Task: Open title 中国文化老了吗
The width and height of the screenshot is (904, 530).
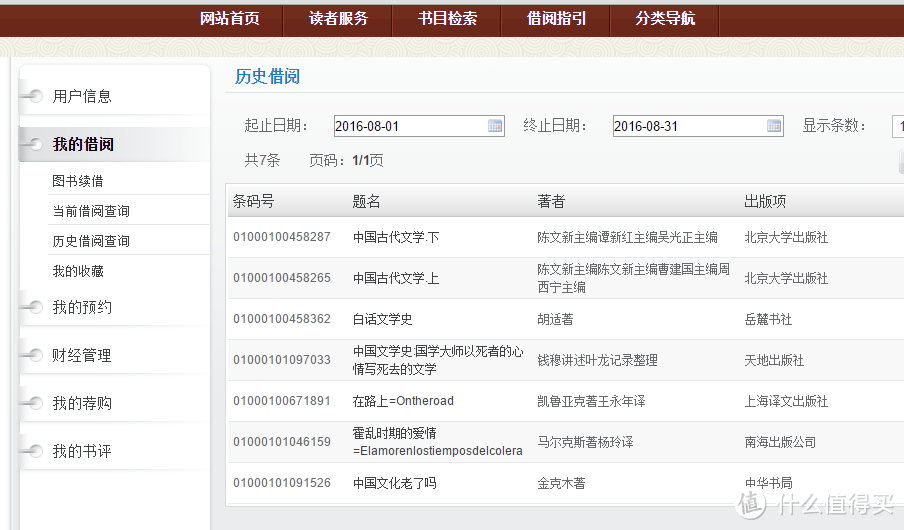Action: [x=394, y=483]
